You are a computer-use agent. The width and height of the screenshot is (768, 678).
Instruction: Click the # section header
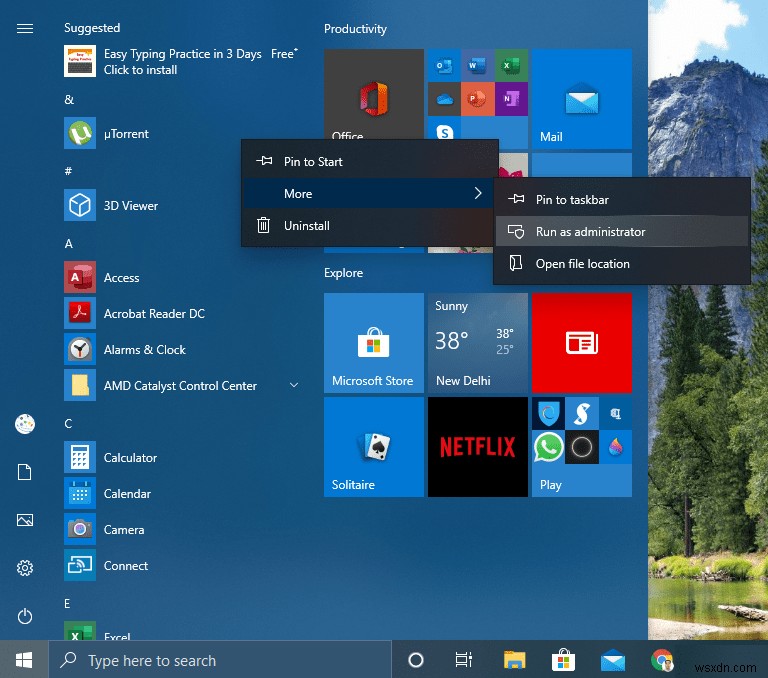(x=69, y=171)
